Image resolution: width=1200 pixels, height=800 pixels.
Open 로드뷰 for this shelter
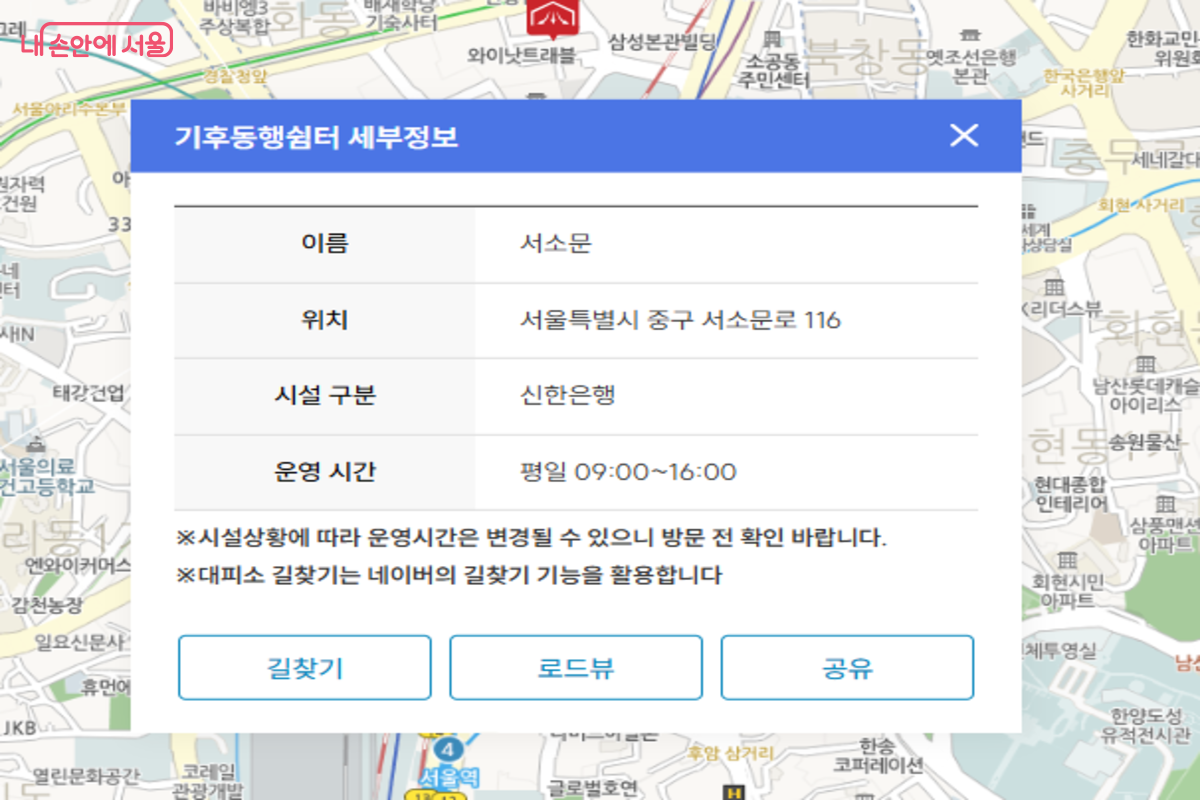click(x=576, y=668)
